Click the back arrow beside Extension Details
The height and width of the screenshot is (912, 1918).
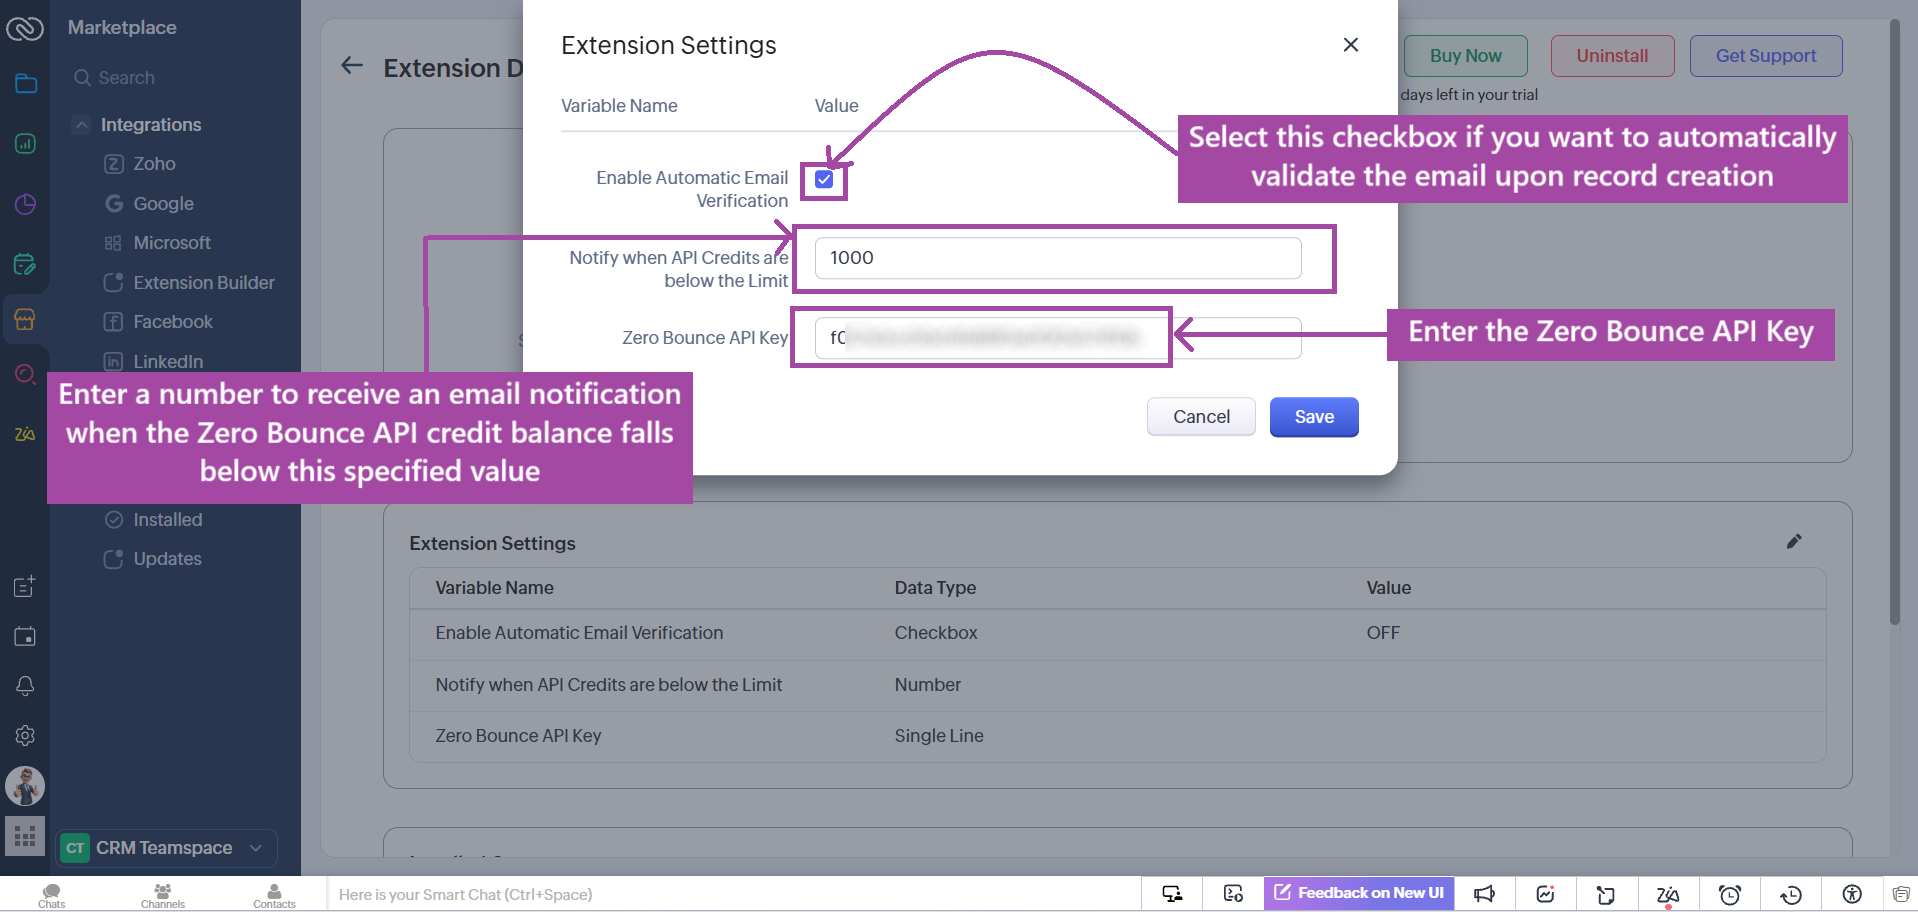351,66
